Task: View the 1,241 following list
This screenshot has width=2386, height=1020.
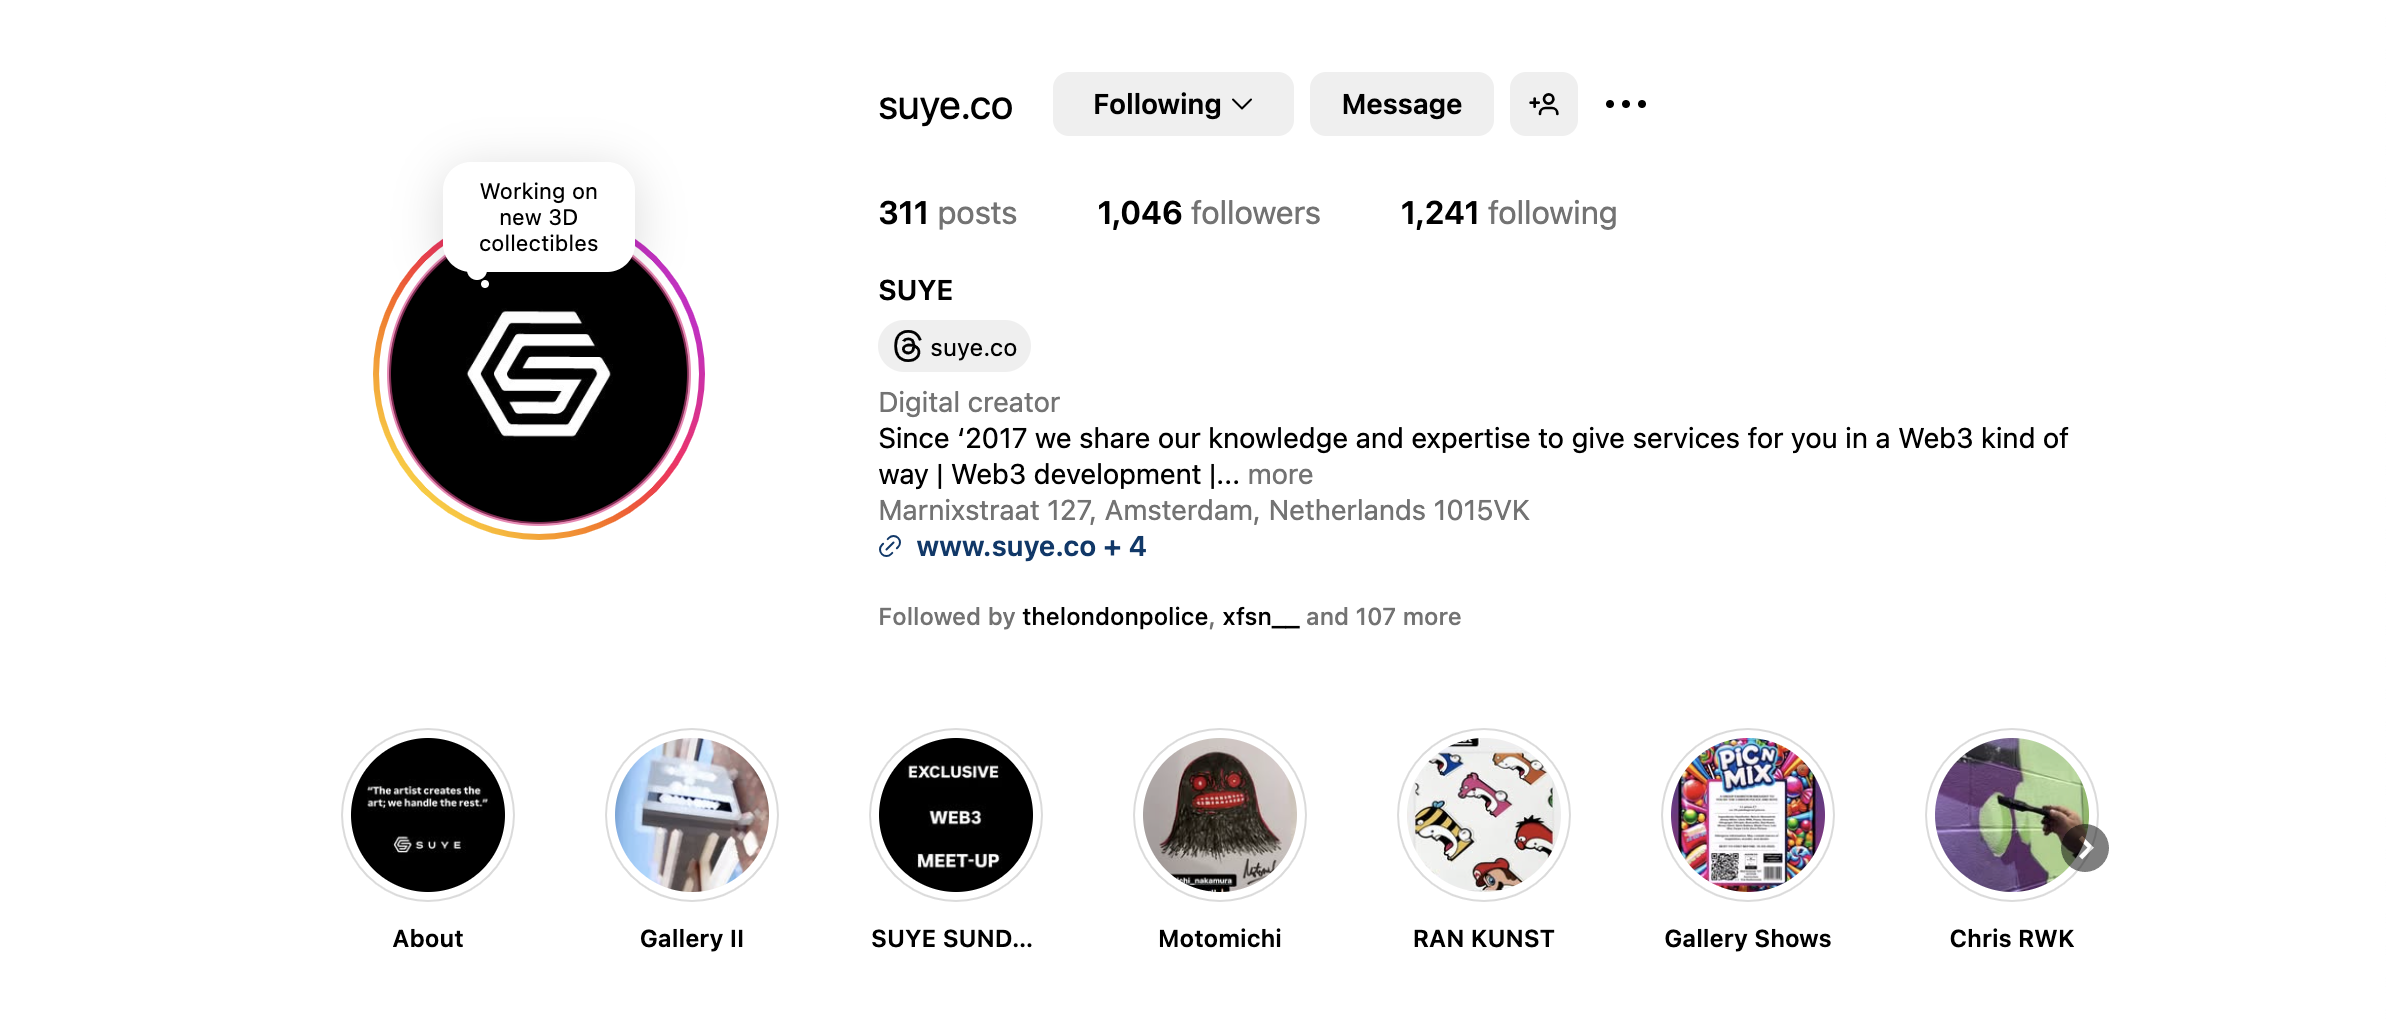Action: point(1508,213)
